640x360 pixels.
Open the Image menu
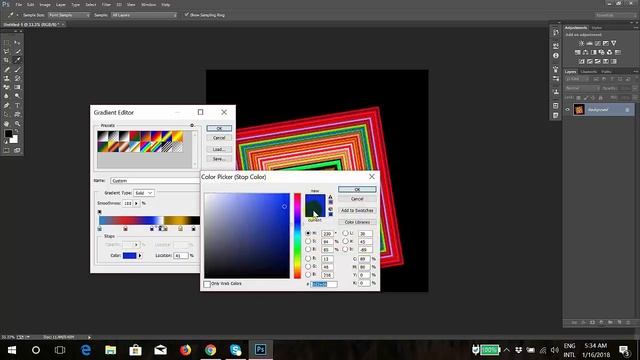[45, 4]
